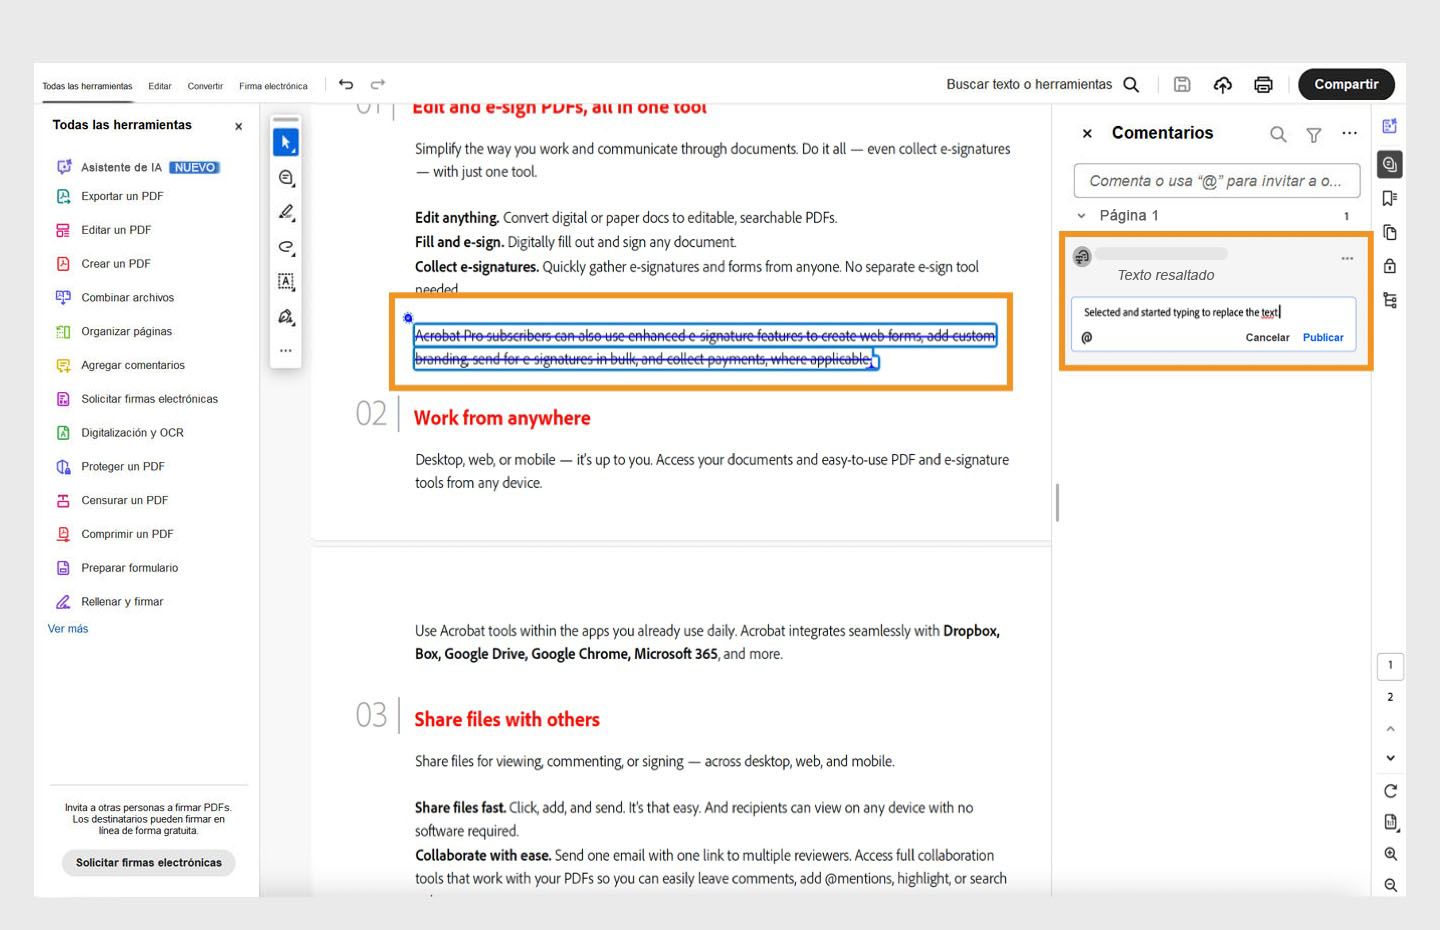Click the lock icon in the right rail
Screen dimensions: 1440x930
(1390, 266)
